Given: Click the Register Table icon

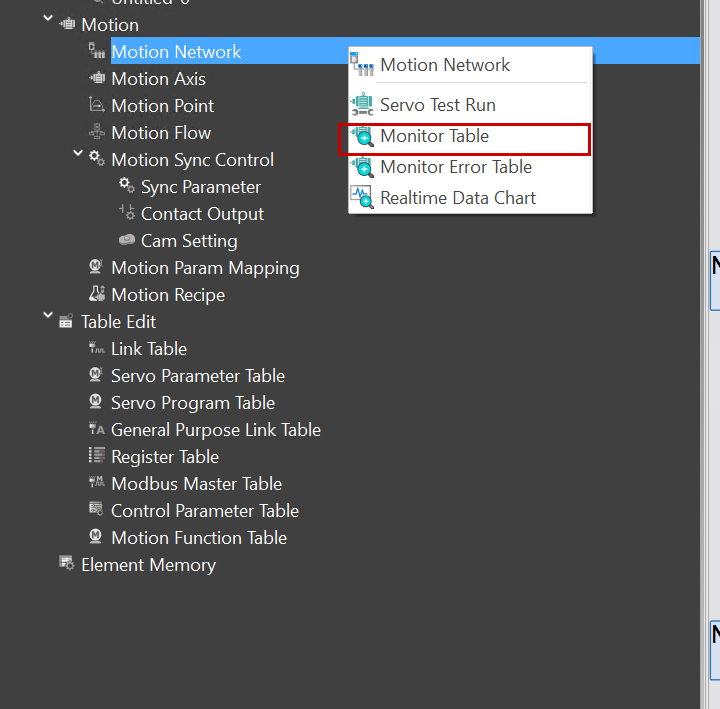Looking at the screenshot, I should point(97,456).
